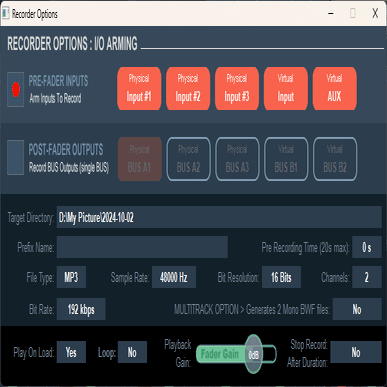
Task: Change the Channels value 2
Action: [x=367, y=277]
